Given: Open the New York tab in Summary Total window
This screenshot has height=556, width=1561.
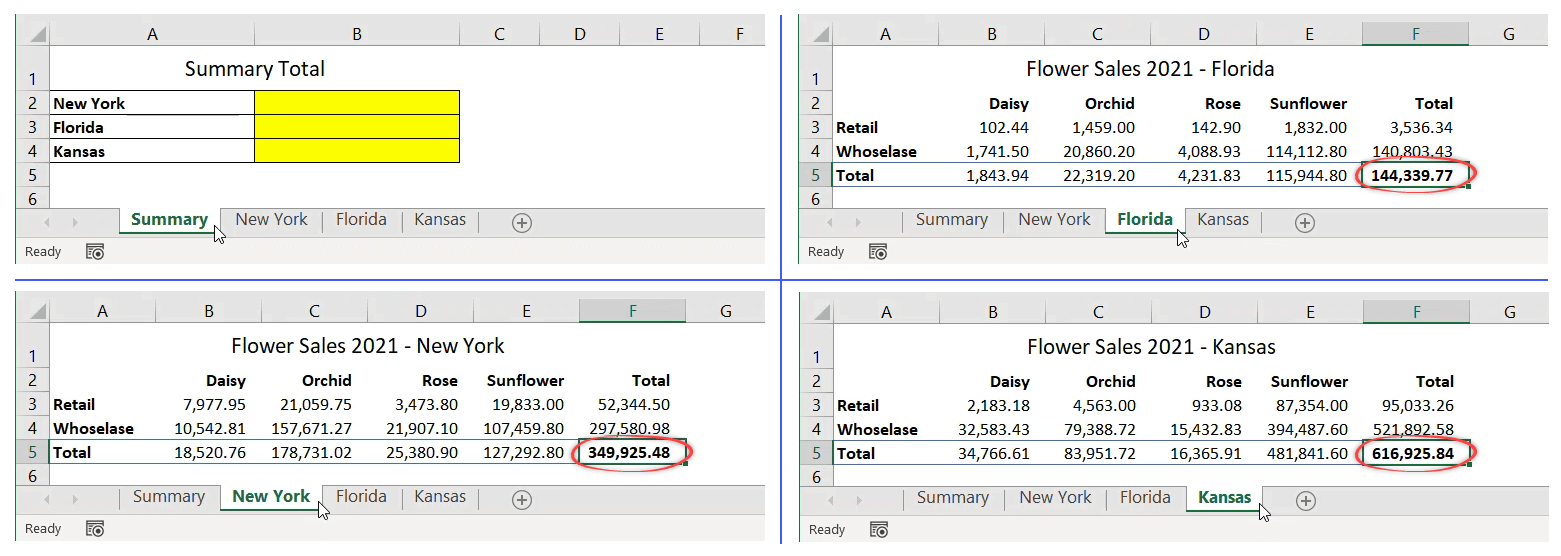Looking at the screenshot, I should pyautogui.click(x=271, y=220).
